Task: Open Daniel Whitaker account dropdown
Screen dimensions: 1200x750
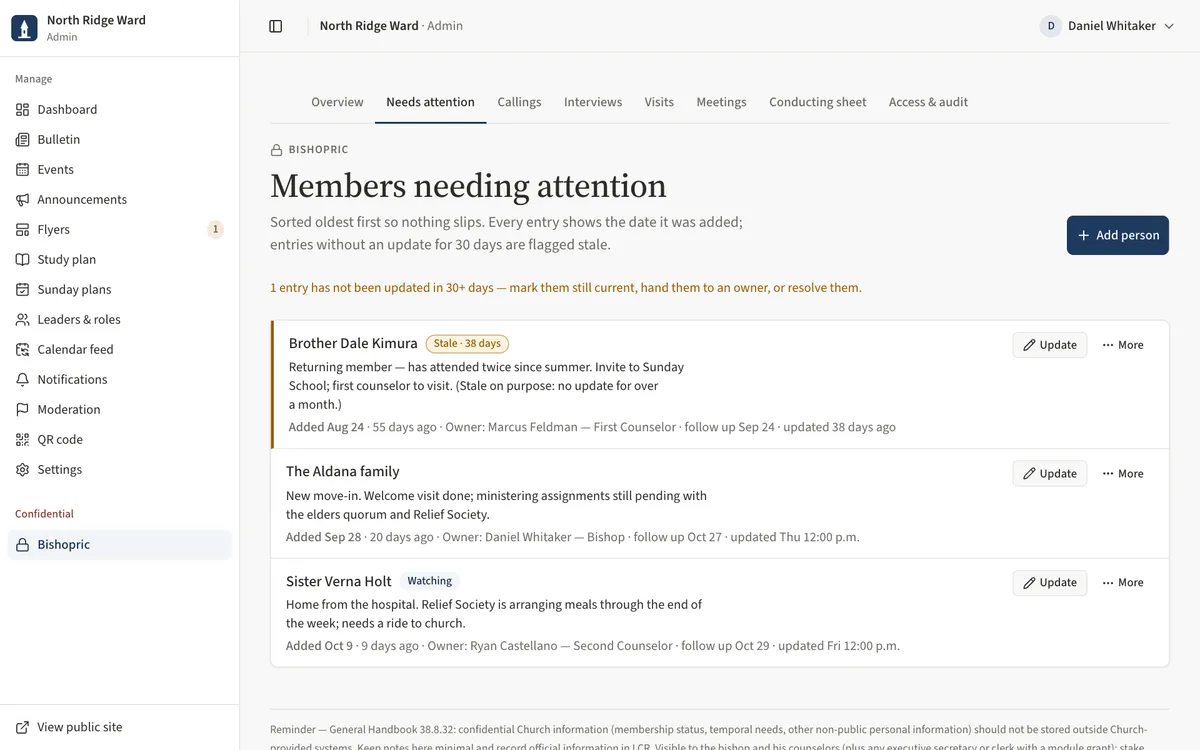Action: pyautogui.click(x=1107, y=26)
